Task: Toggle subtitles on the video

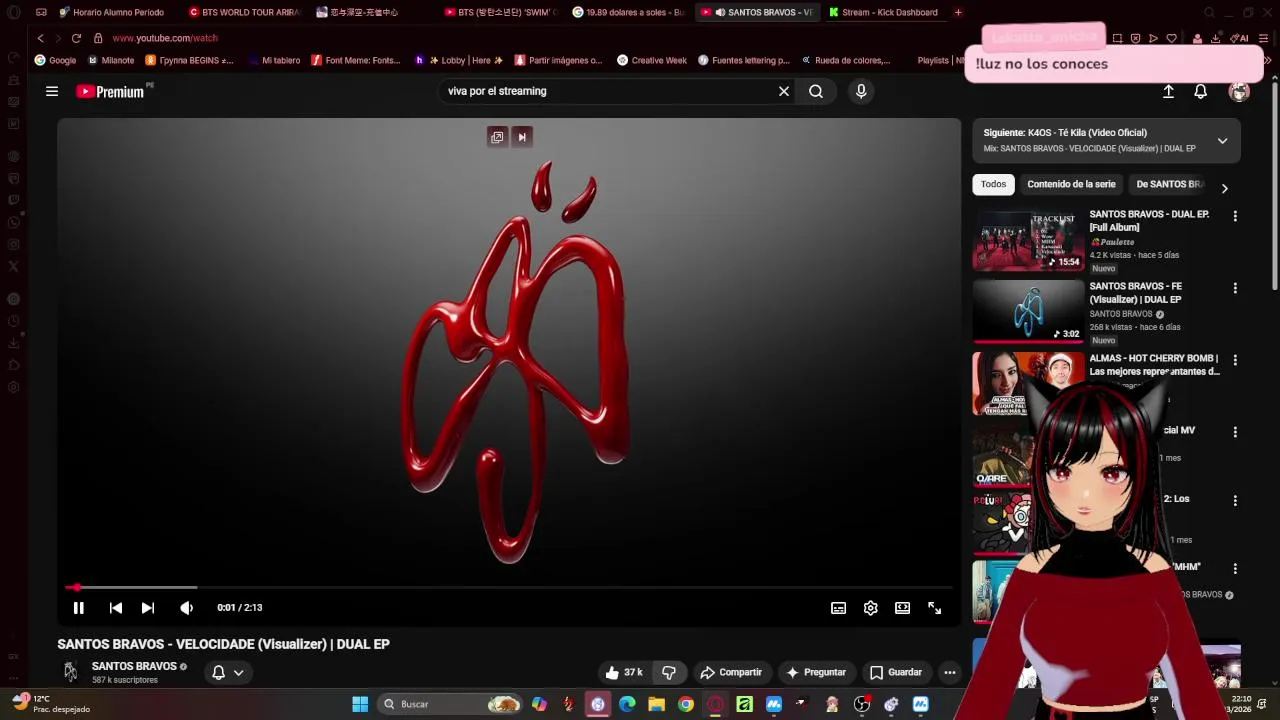Action: (x=838, y=608)
